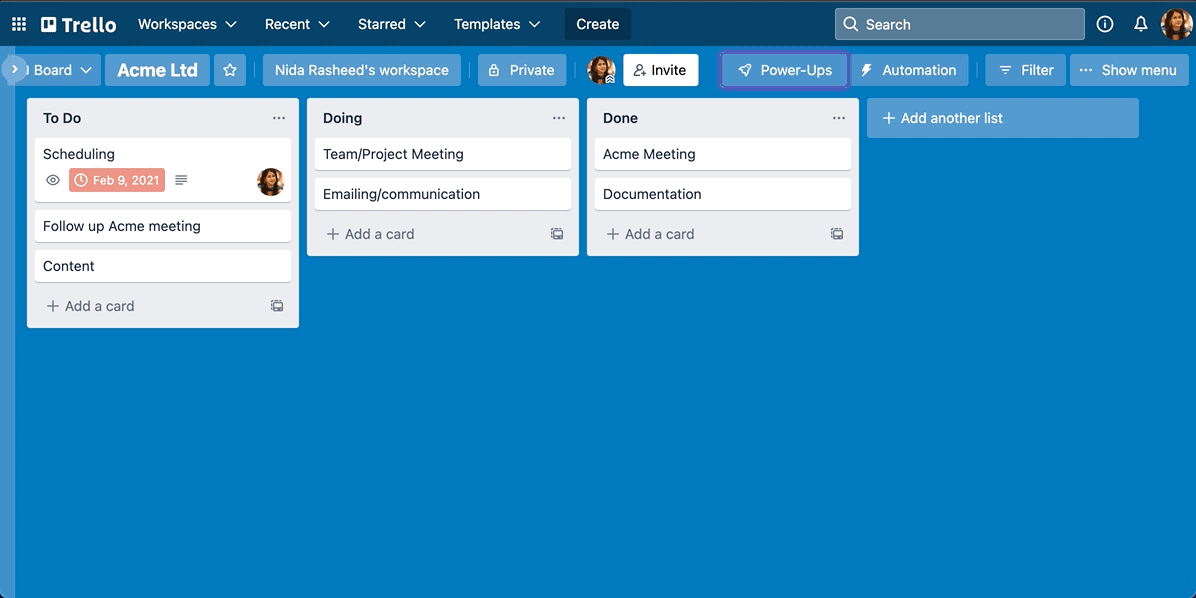Open the information icon in header

1105,24
